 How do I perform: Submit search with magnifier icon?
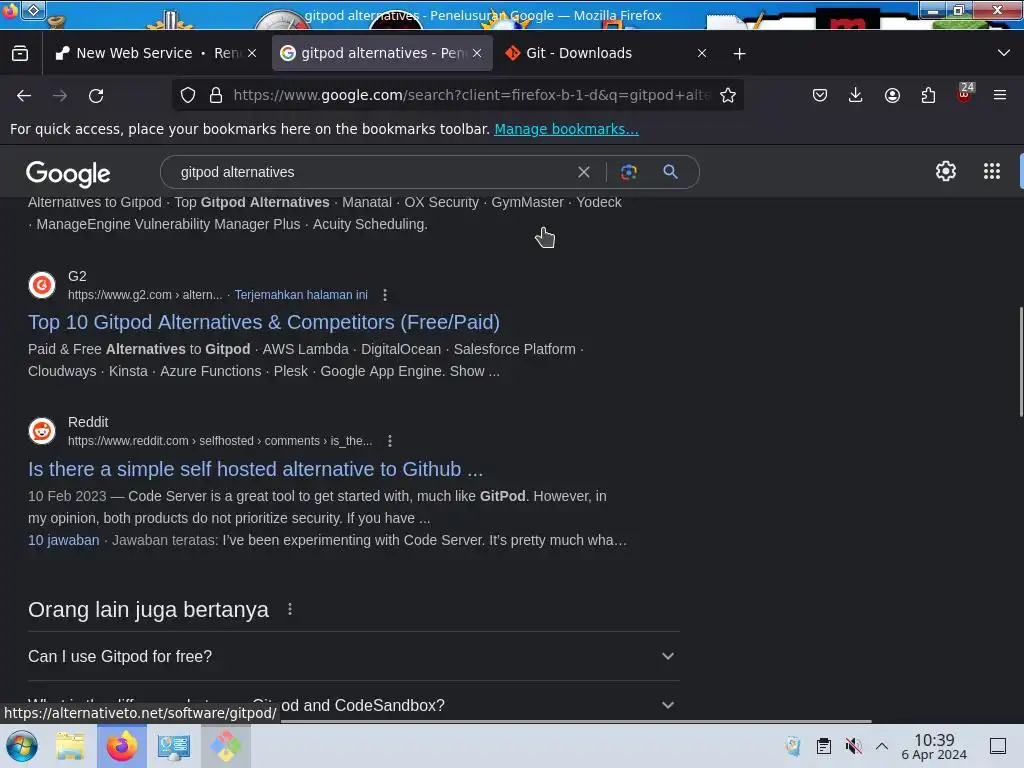[x=670, y=172]
